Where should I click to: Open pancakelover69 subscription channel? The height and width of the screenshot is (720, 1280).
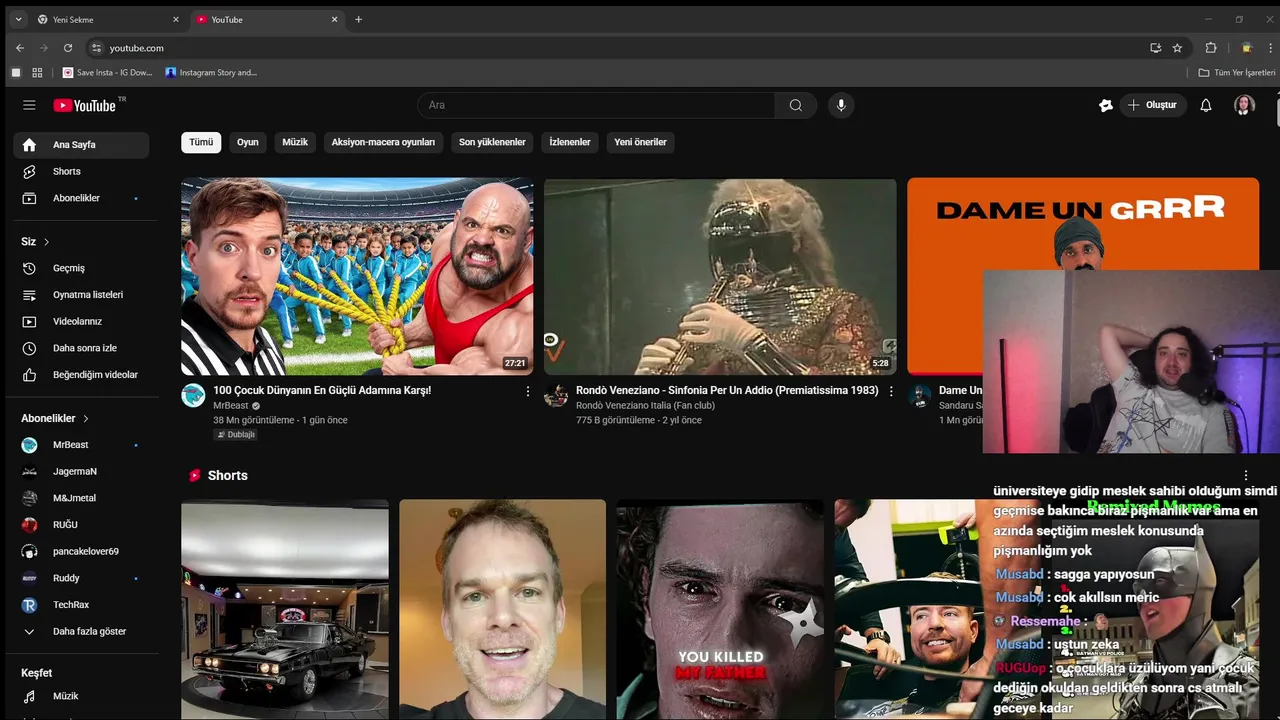pyautogui.click(x=81, y=551)
